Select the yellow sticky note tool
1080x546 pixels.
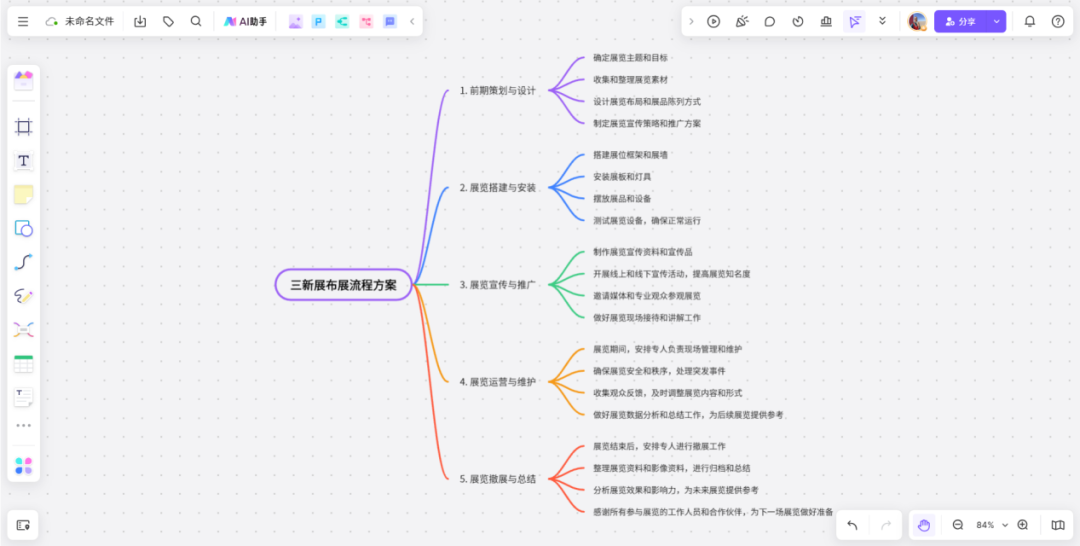[x=23, y=195]
